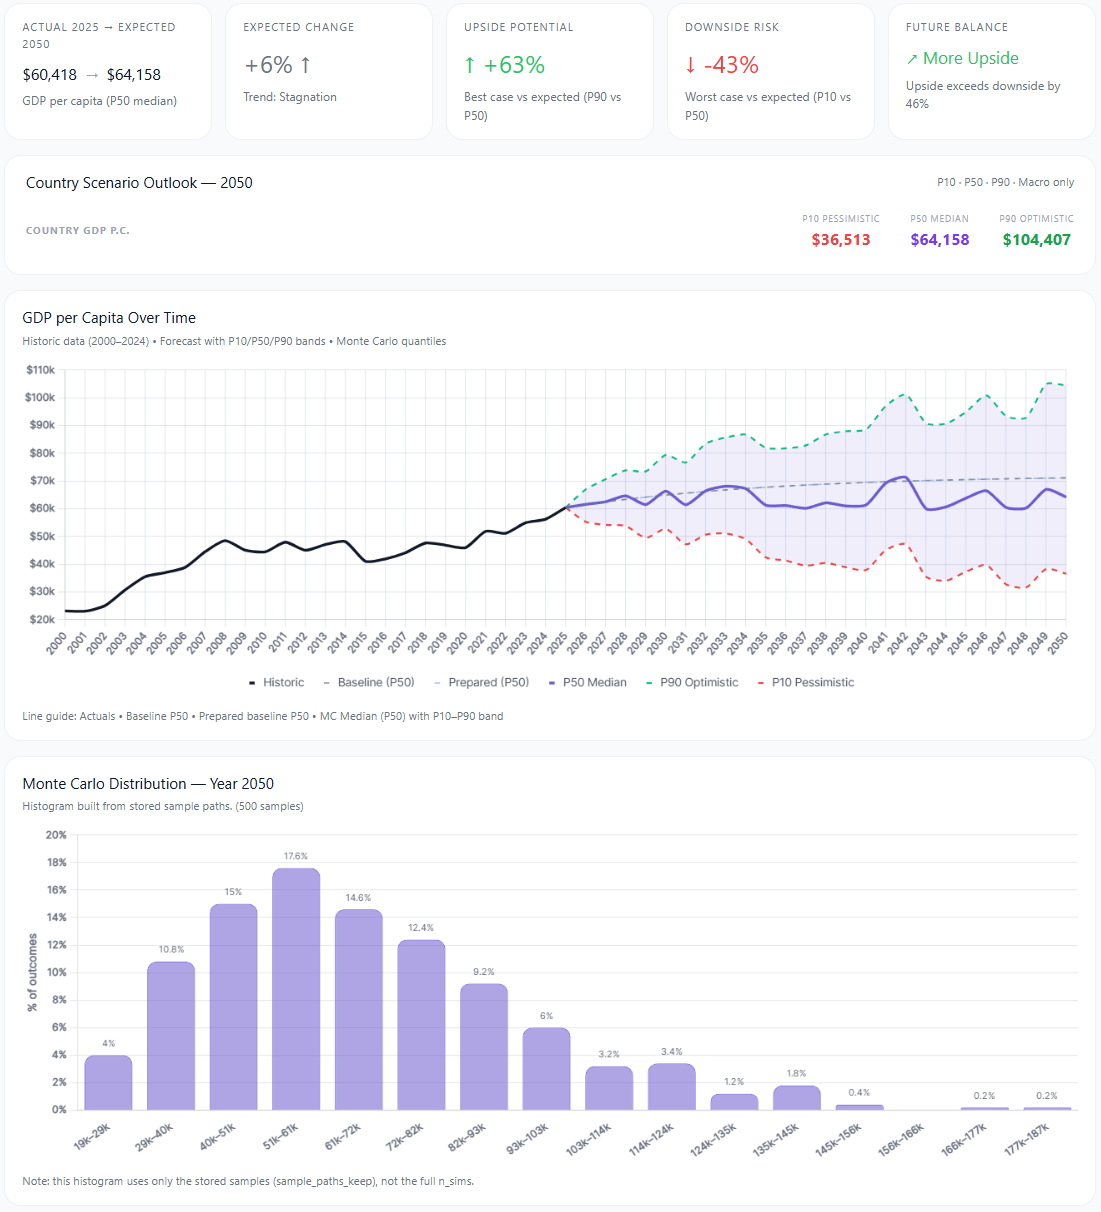Click the up arrow next to +6%
Image resolution: width=1101 pixels, height=1212 pixels.
(305, 65)
